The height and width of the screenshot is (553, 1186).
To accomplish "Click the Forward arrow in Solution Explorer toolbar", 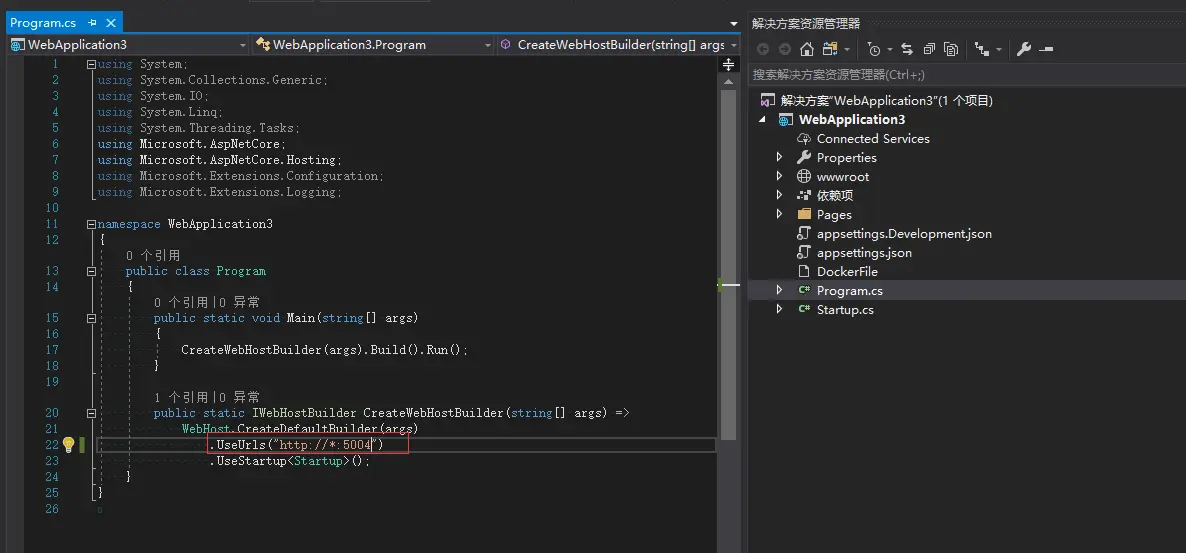I will [784, 49].
